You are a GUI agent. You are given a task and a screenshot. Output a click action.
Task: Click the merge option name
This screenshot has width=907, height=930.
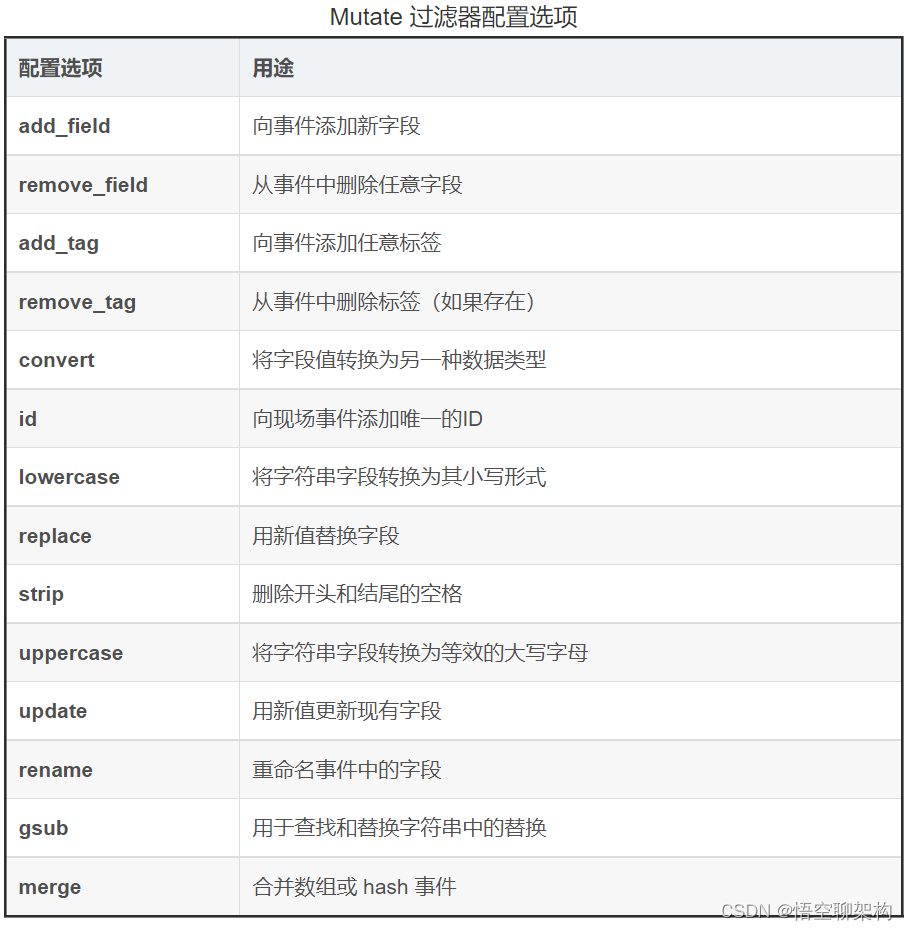pos(49,887)
